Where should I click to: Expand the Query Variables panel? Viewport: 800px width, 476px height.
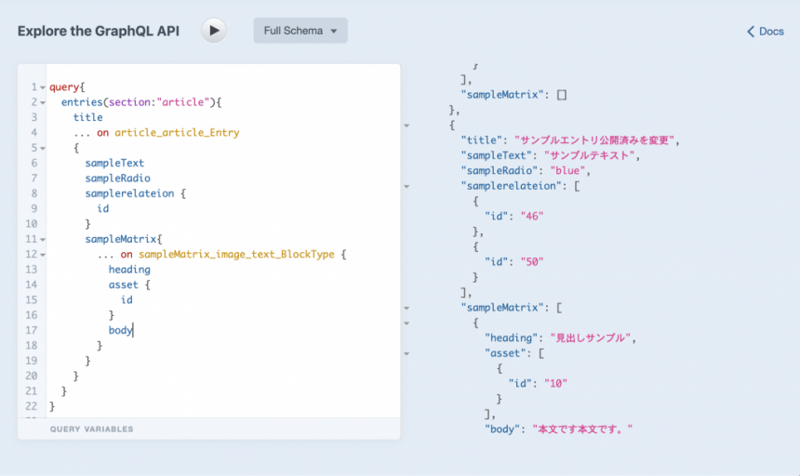coord(92,429)
